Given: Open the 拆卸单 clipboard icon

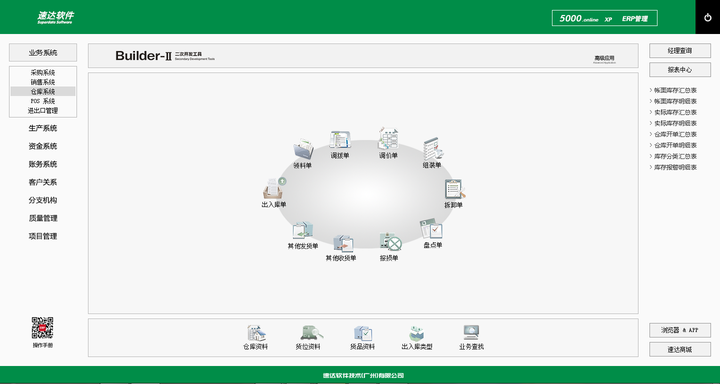Looking at the screenshot, I should [455, 189].
